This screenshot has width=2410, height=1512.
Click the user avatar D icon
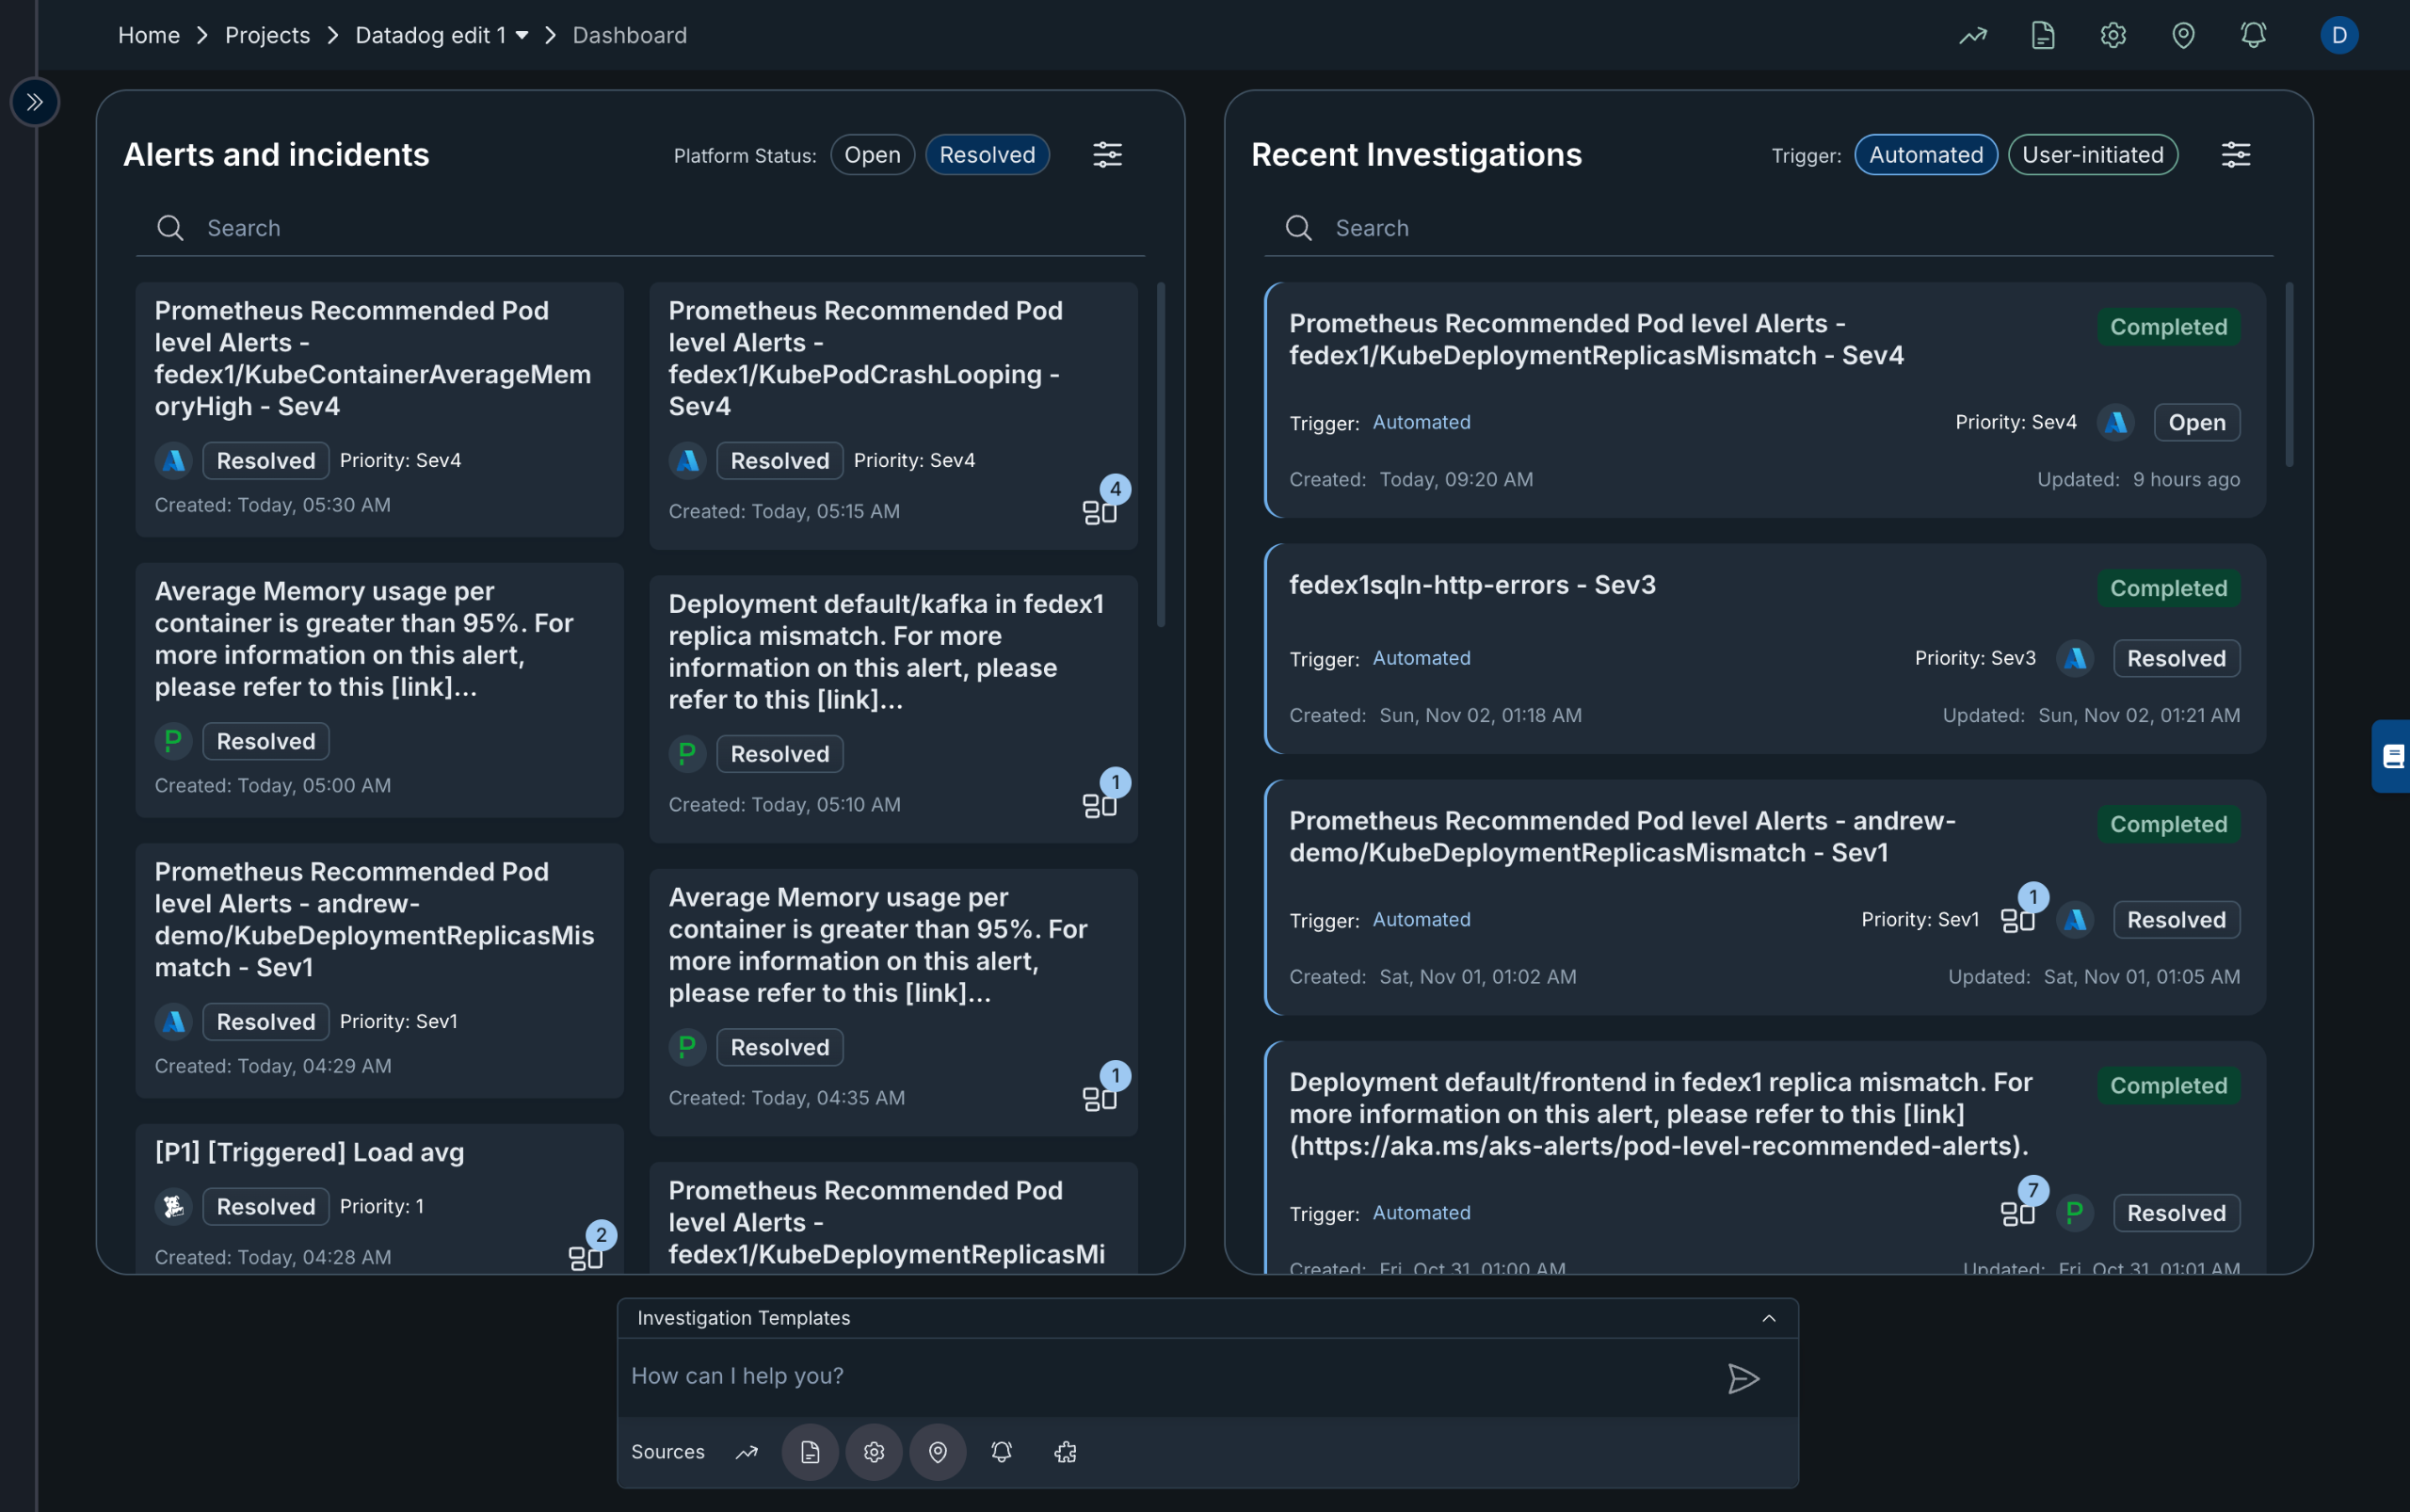coord(2338,36)
